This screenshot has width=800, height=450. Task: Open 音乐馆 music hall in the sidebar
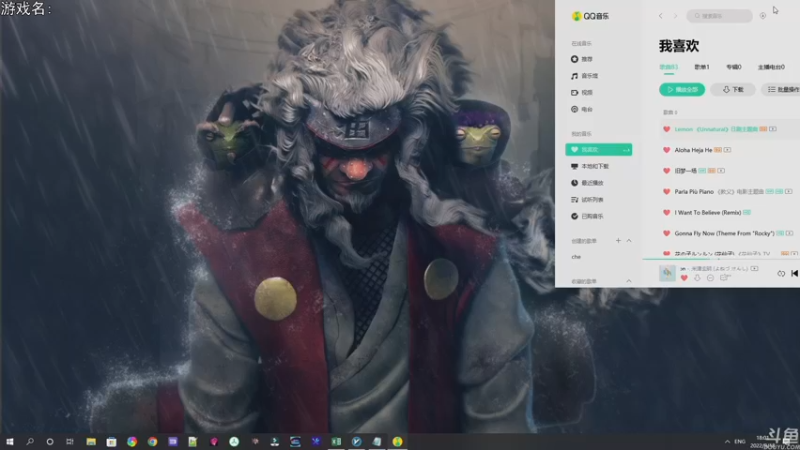point(584,76)
